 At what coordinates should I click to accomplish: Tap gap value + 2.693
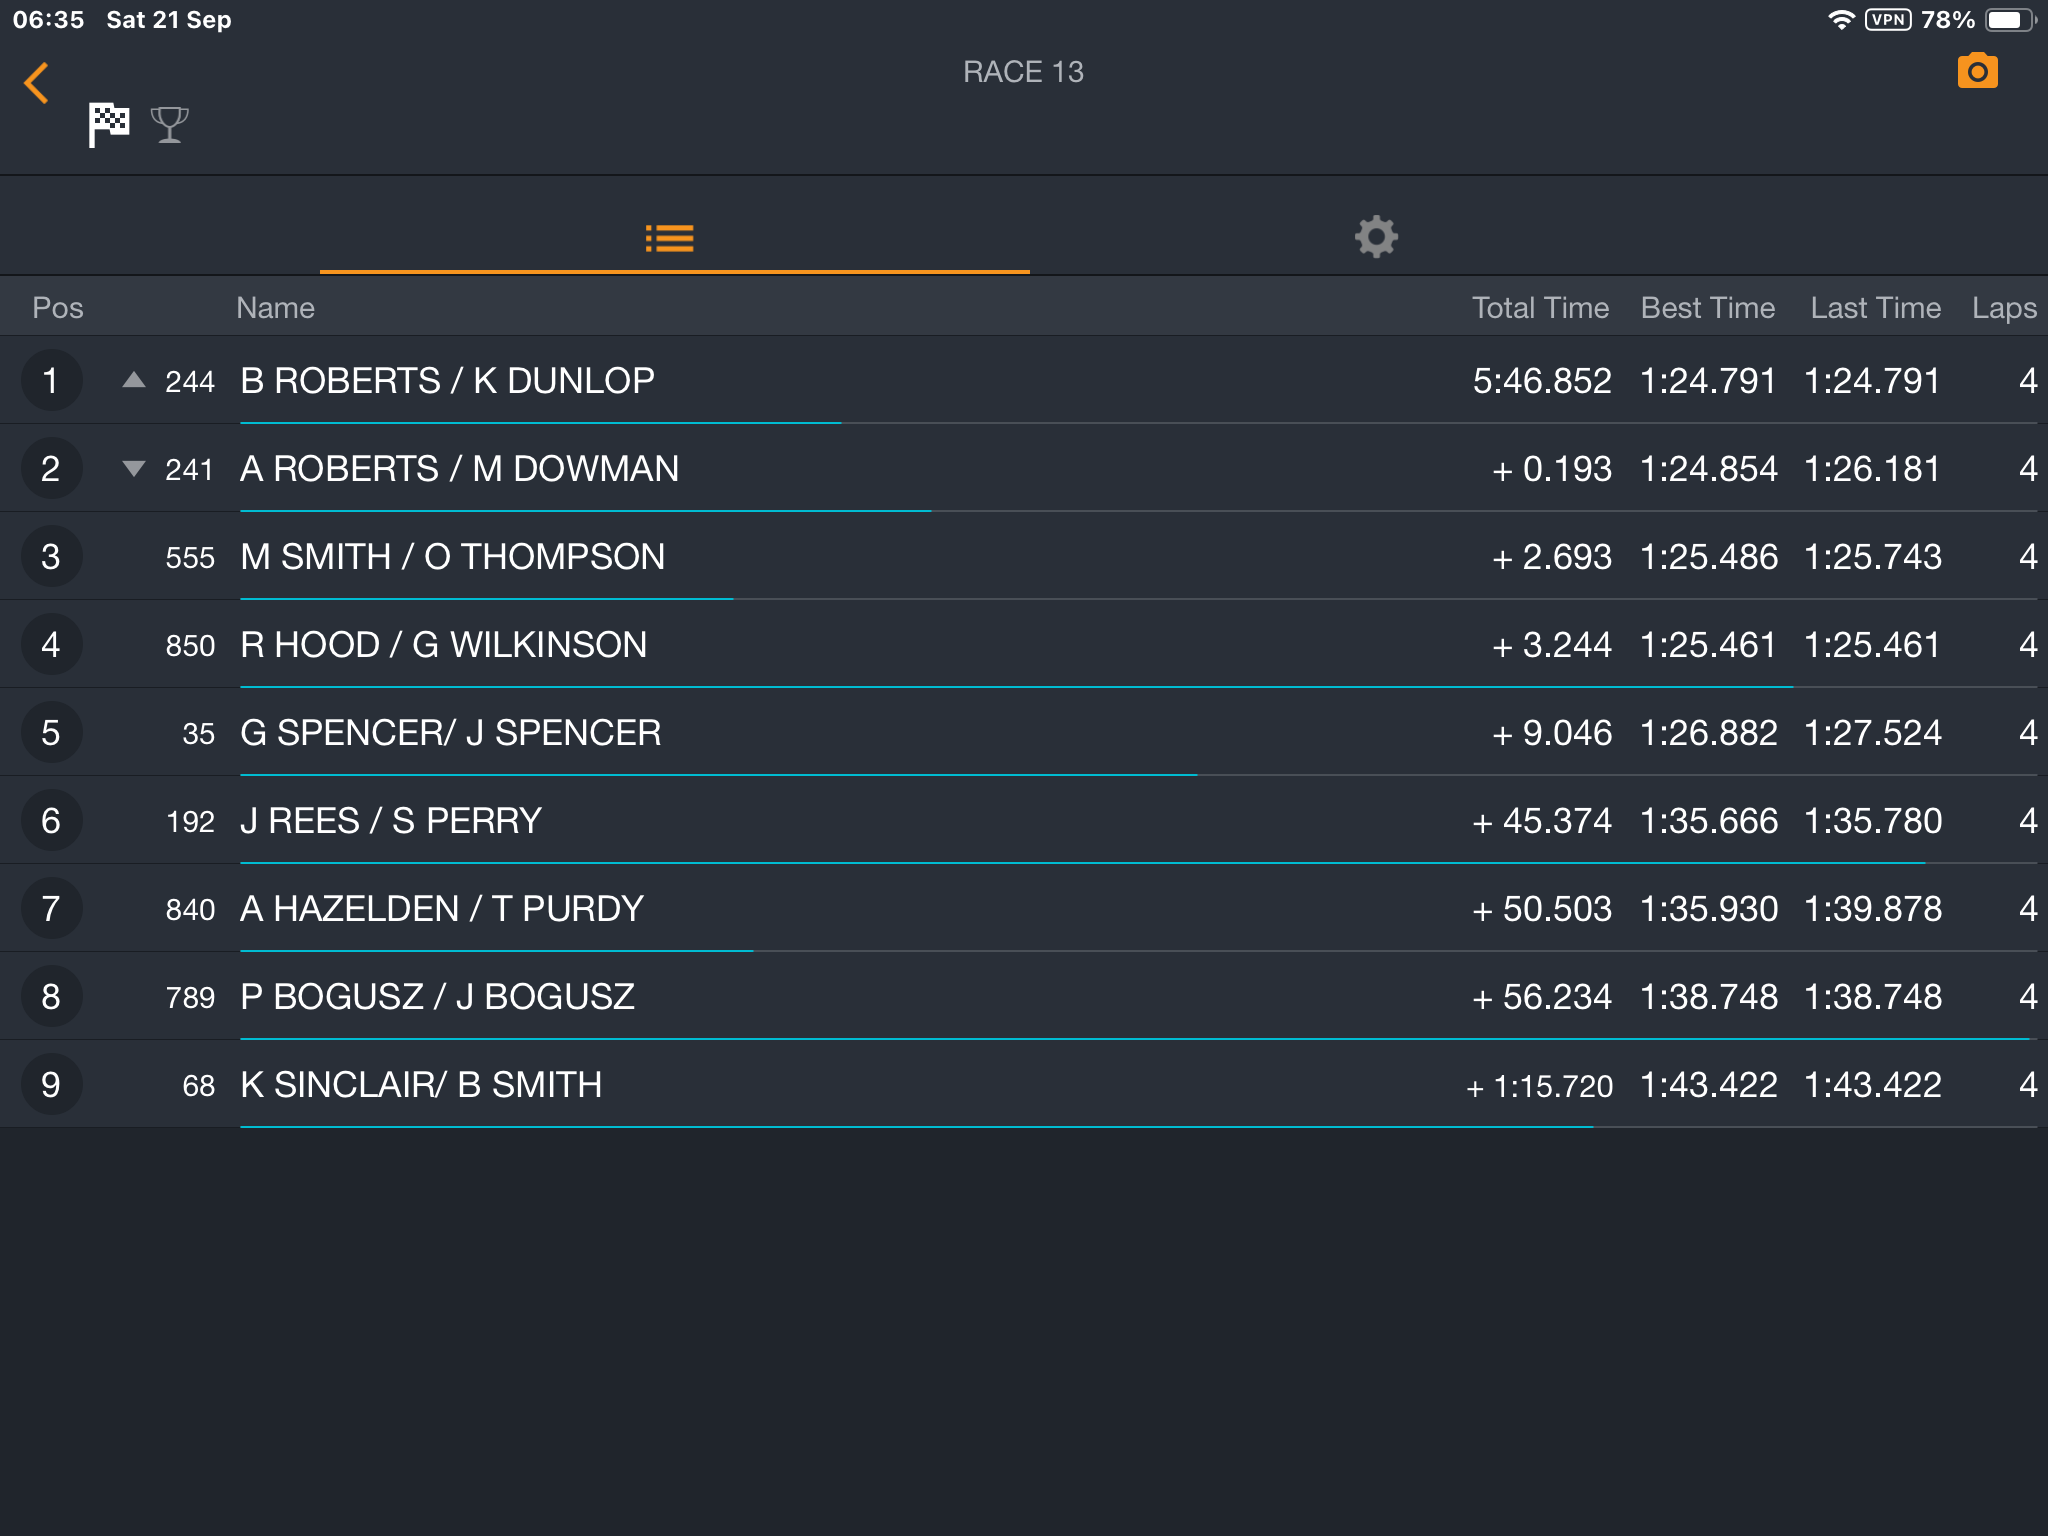1552,557
